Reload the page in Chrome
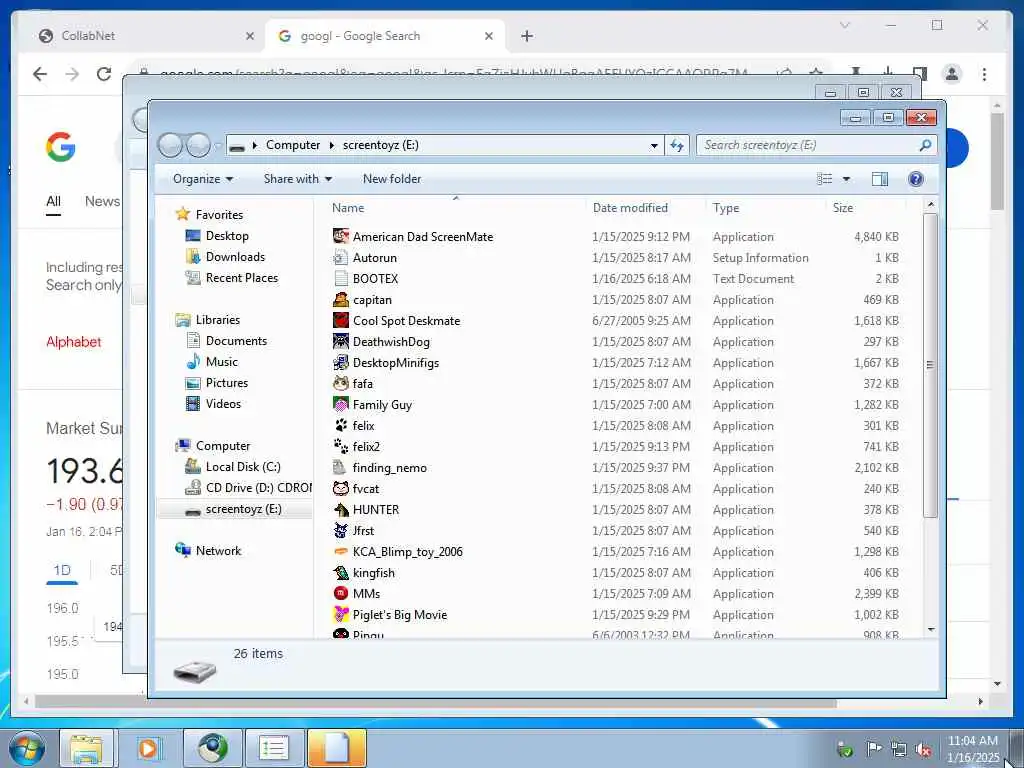This screenshot has height=768, width=1024. (104, 74)
